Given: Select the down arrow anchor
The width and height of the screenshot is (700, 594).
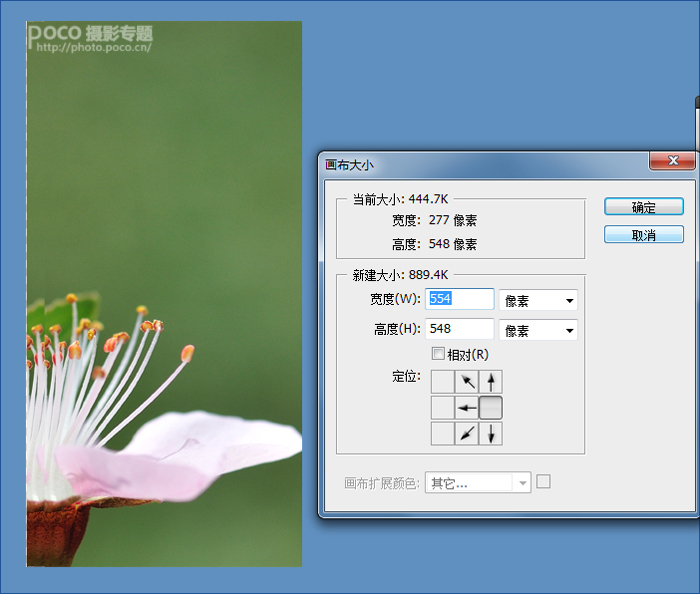Looking at the screenshot, I should [491, 433].
